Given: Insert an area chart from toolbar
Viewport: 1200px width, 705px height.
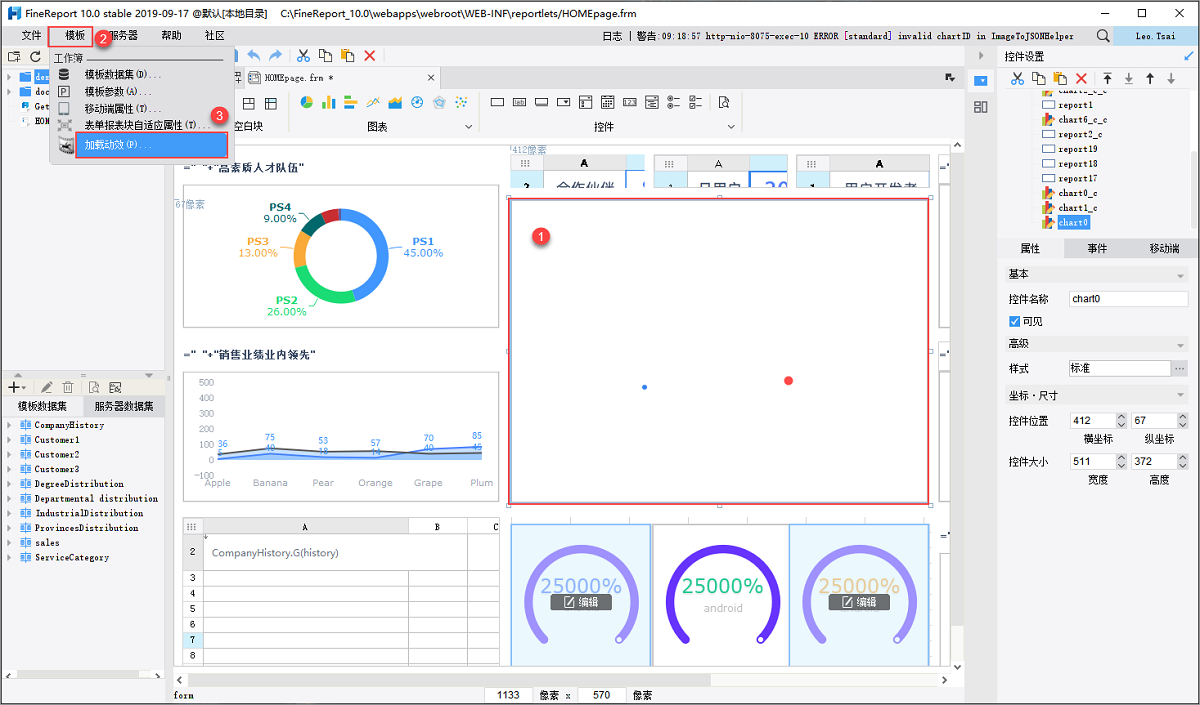Looking at the screenshot, I should coord(395,102).
